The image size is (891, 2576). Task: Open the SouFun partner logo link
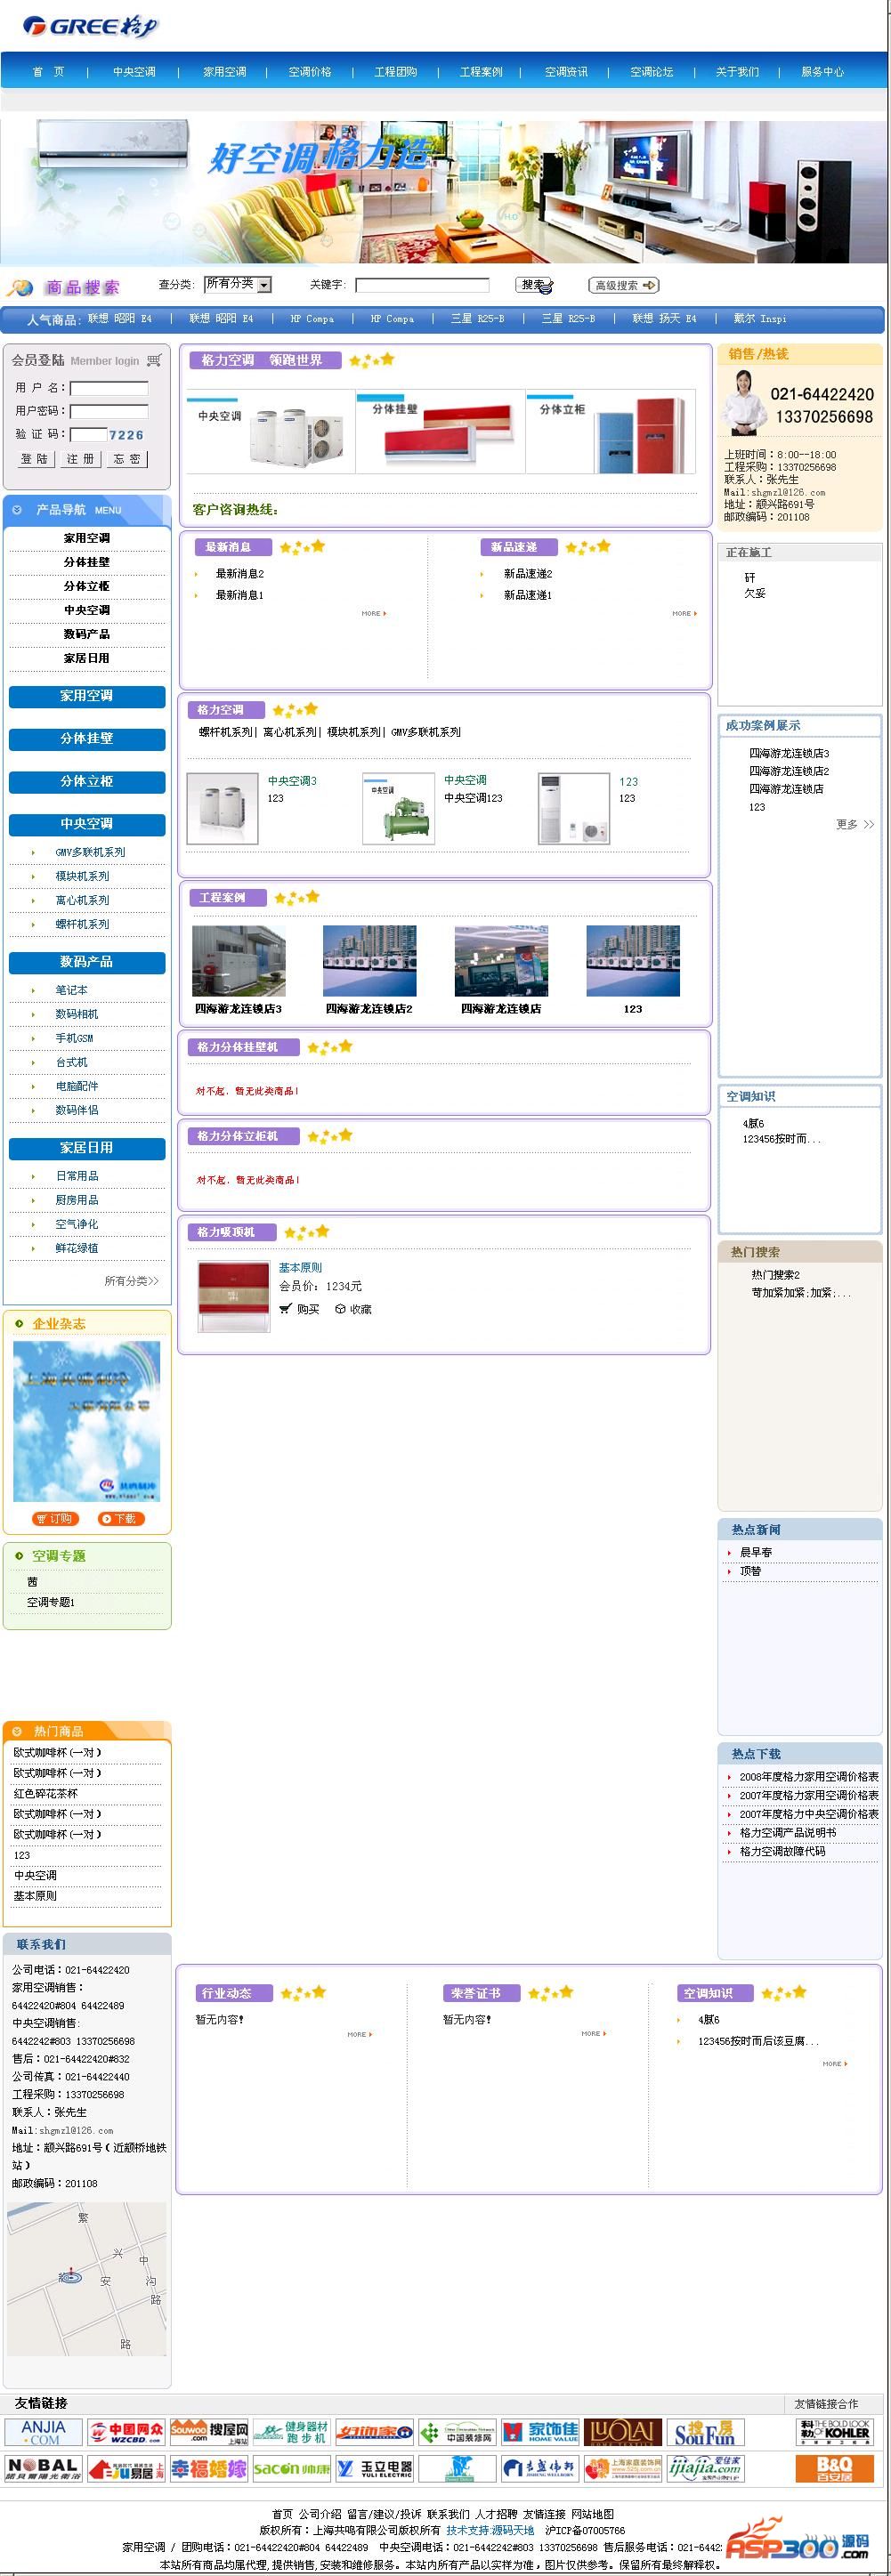pos(704,2432)
